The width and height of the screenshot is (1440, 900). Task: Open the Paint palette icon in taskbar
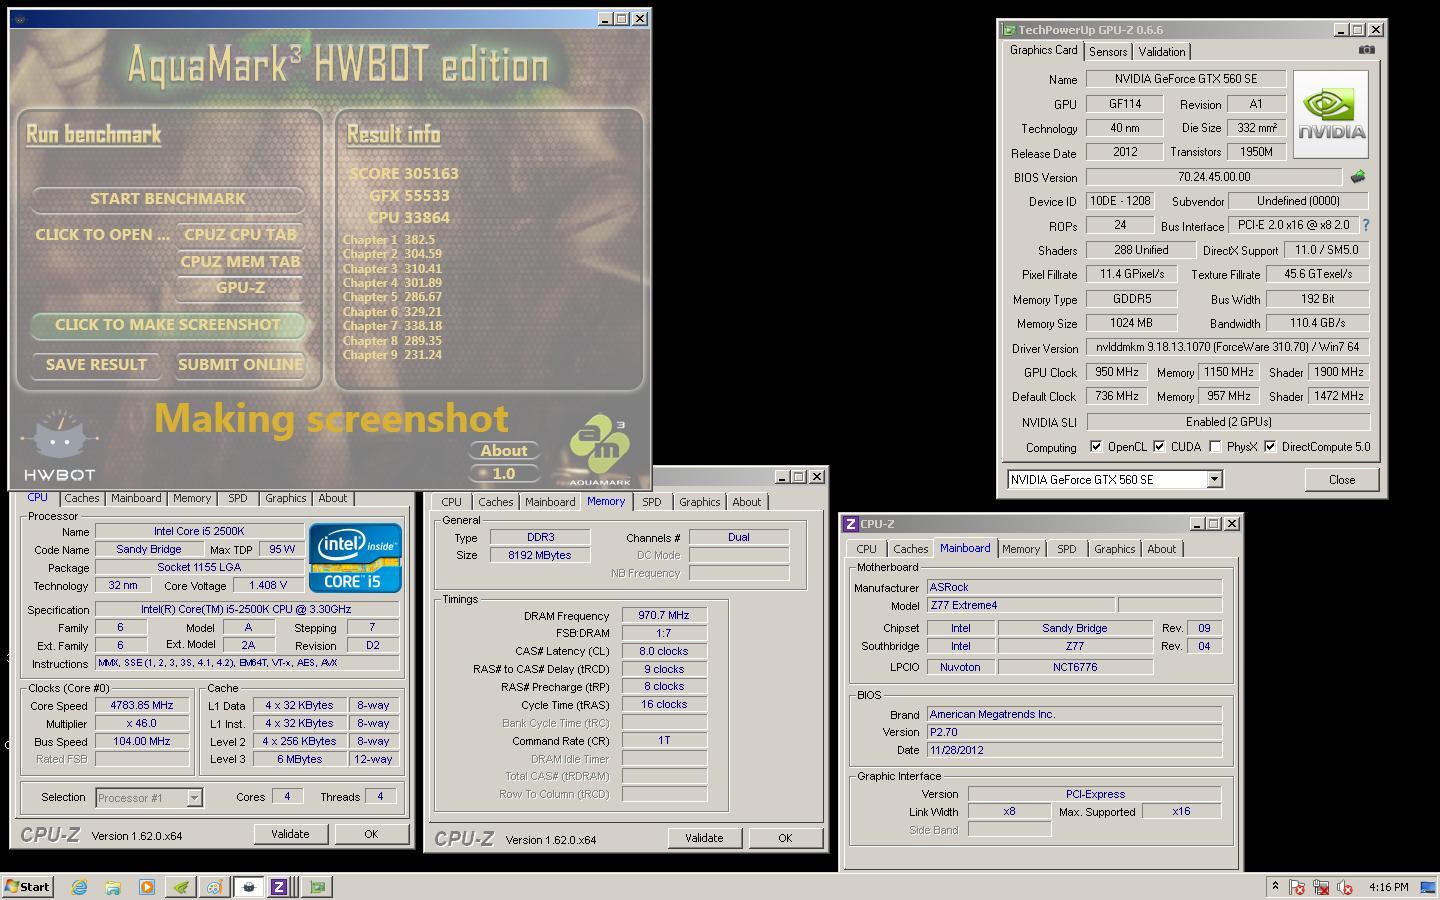point(214,887)
